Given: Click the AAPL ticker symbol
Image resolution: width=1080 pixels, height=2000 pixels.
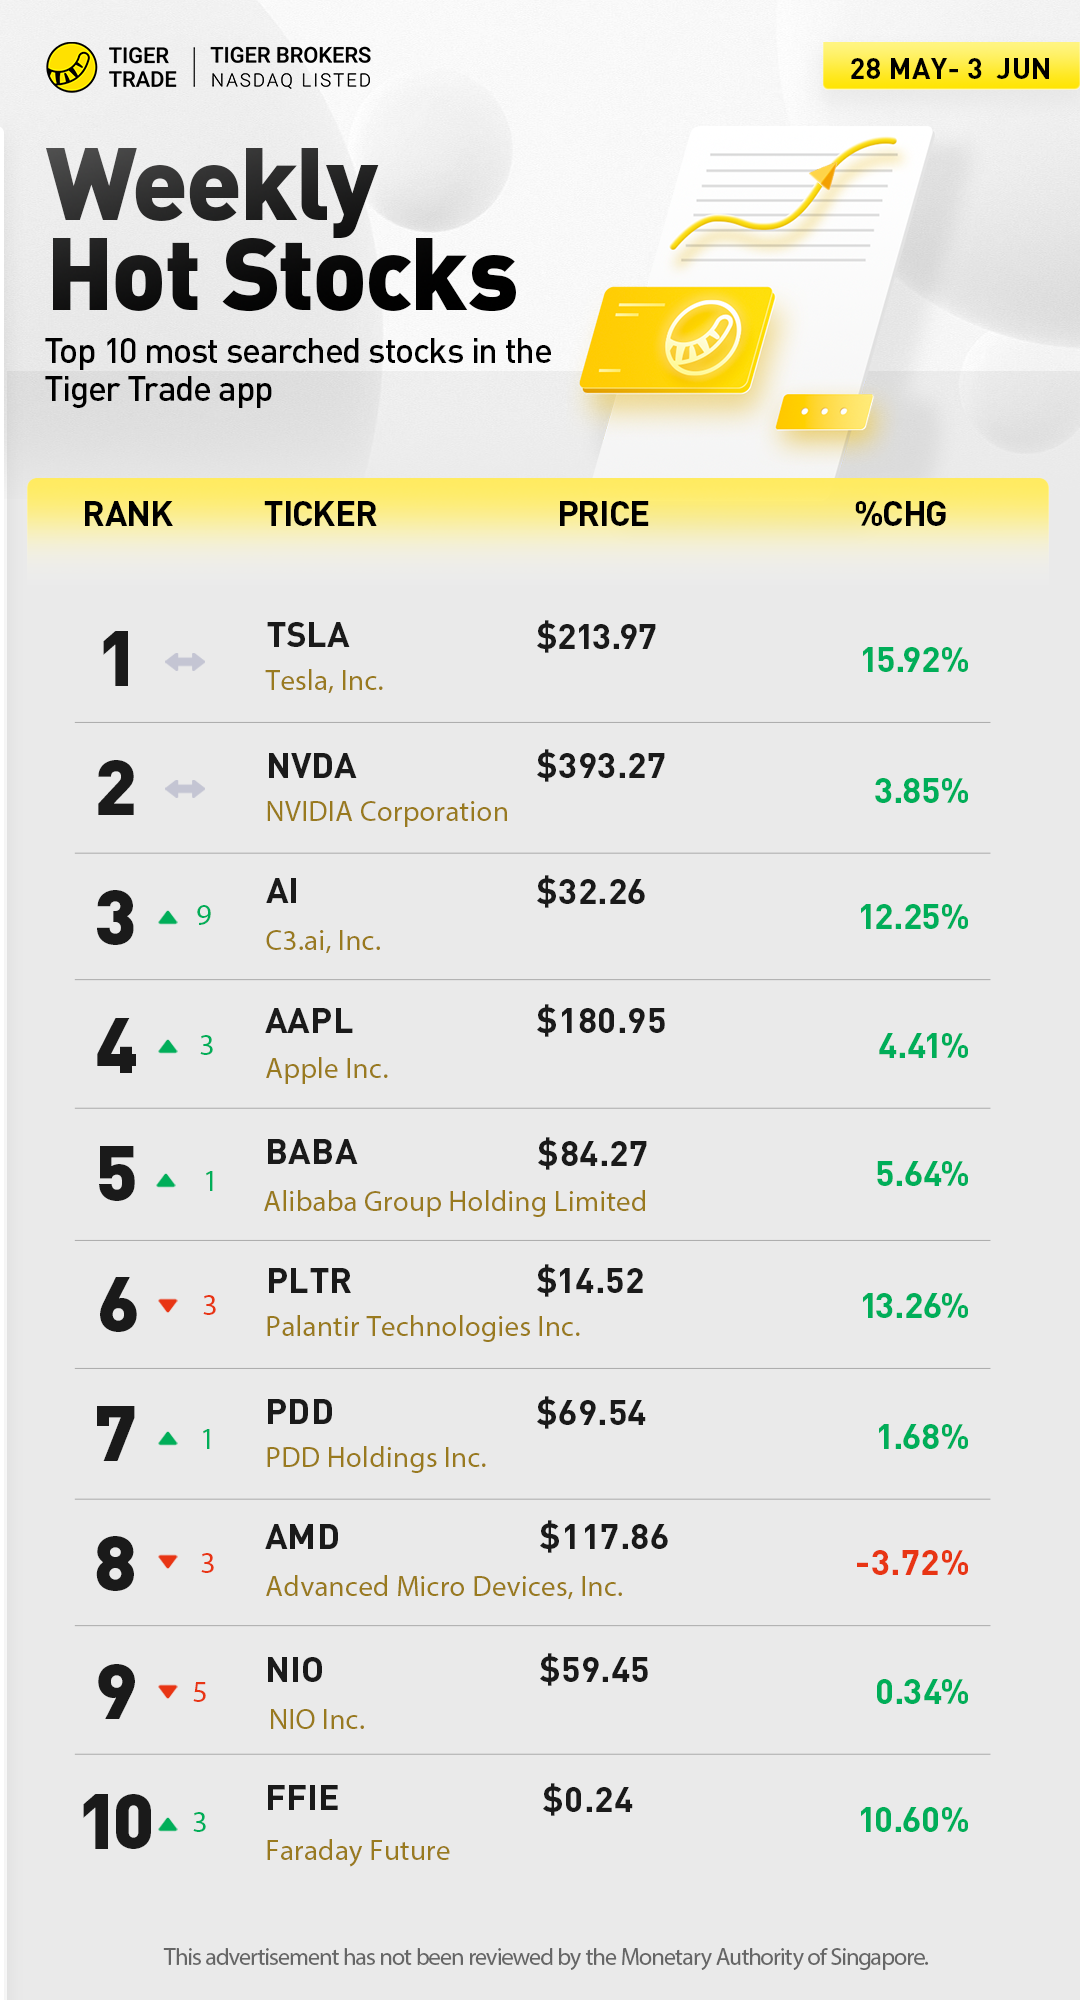Looking at the screenshot, I should click(309, 1021).
